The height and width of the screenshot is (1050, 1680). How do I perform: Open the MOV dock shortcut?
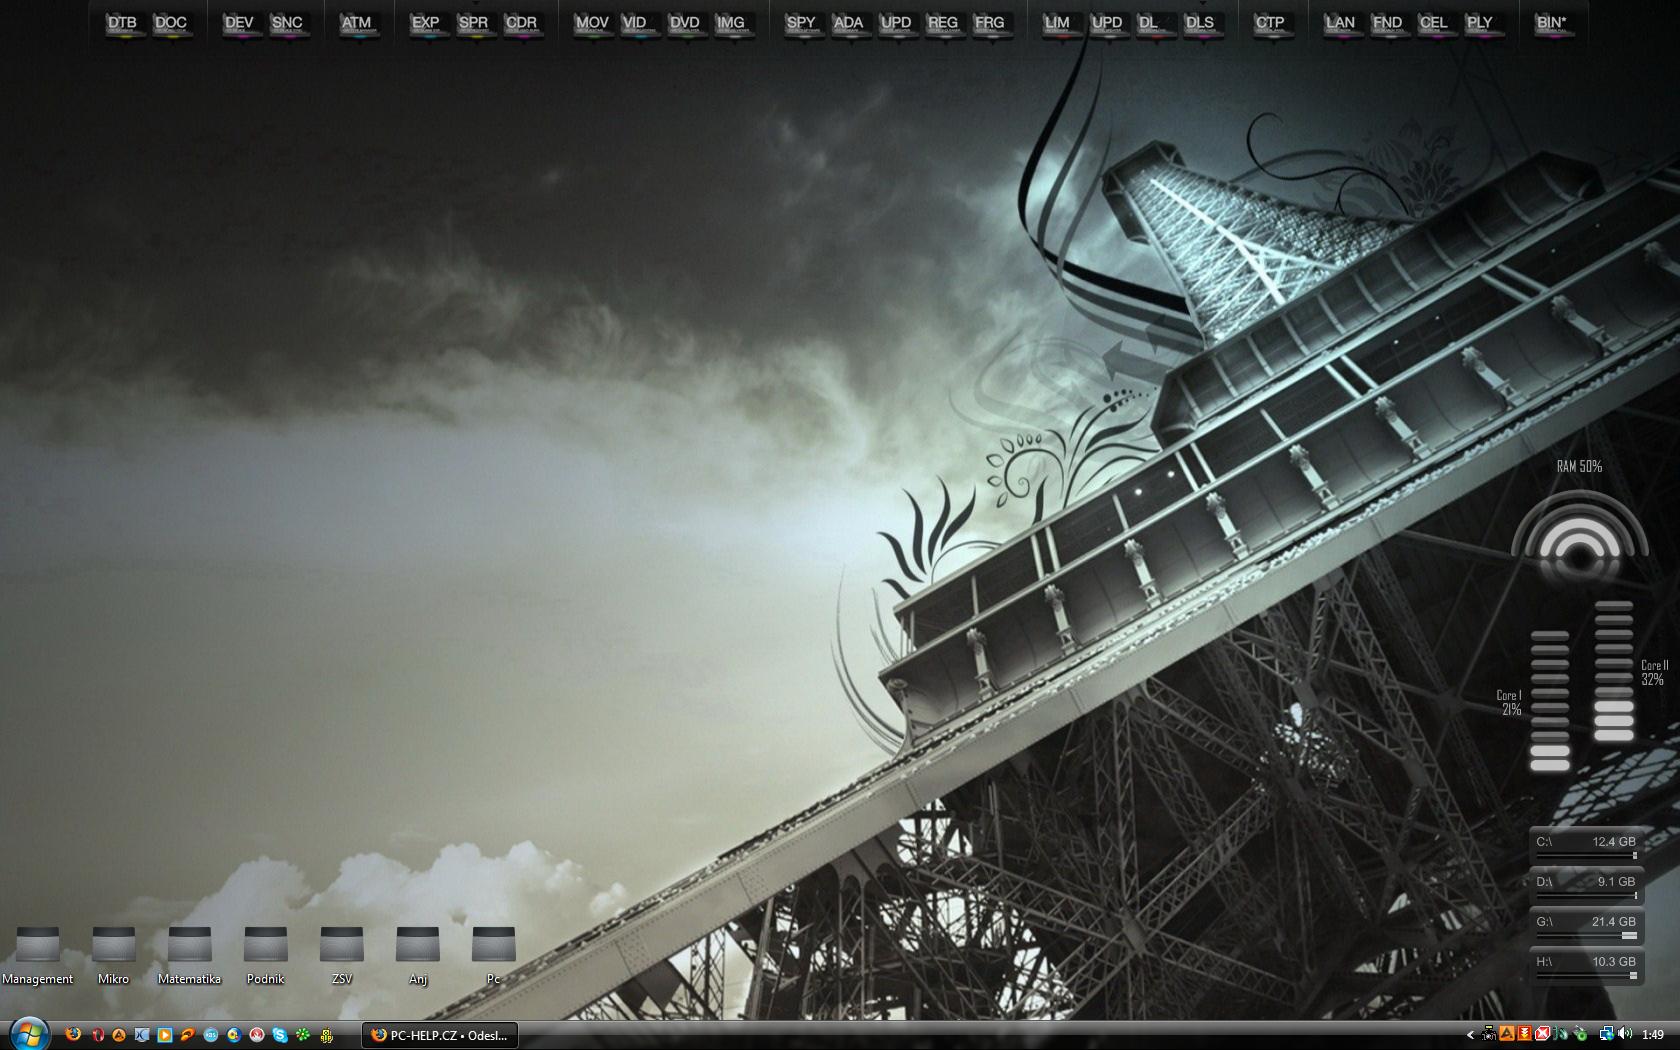point(592,24)
